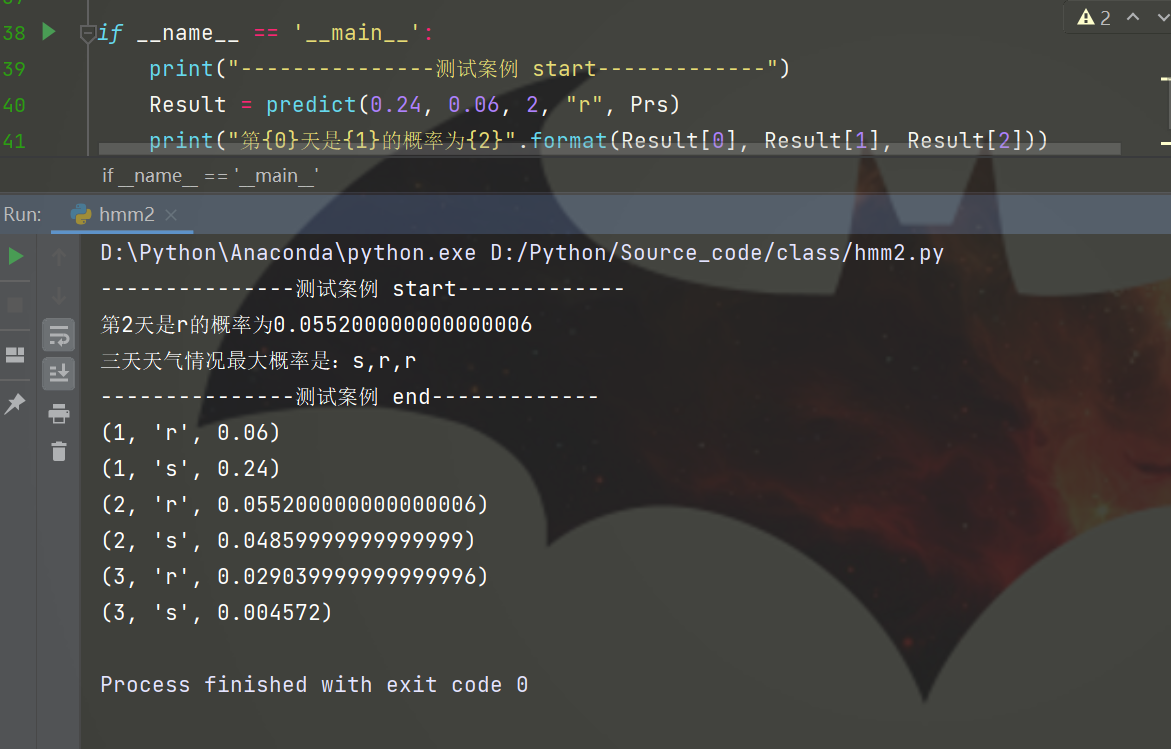Clear all console output with the trash icon
The width and height of the screenshot is (1171, 749).
click(x=58, y=451)
